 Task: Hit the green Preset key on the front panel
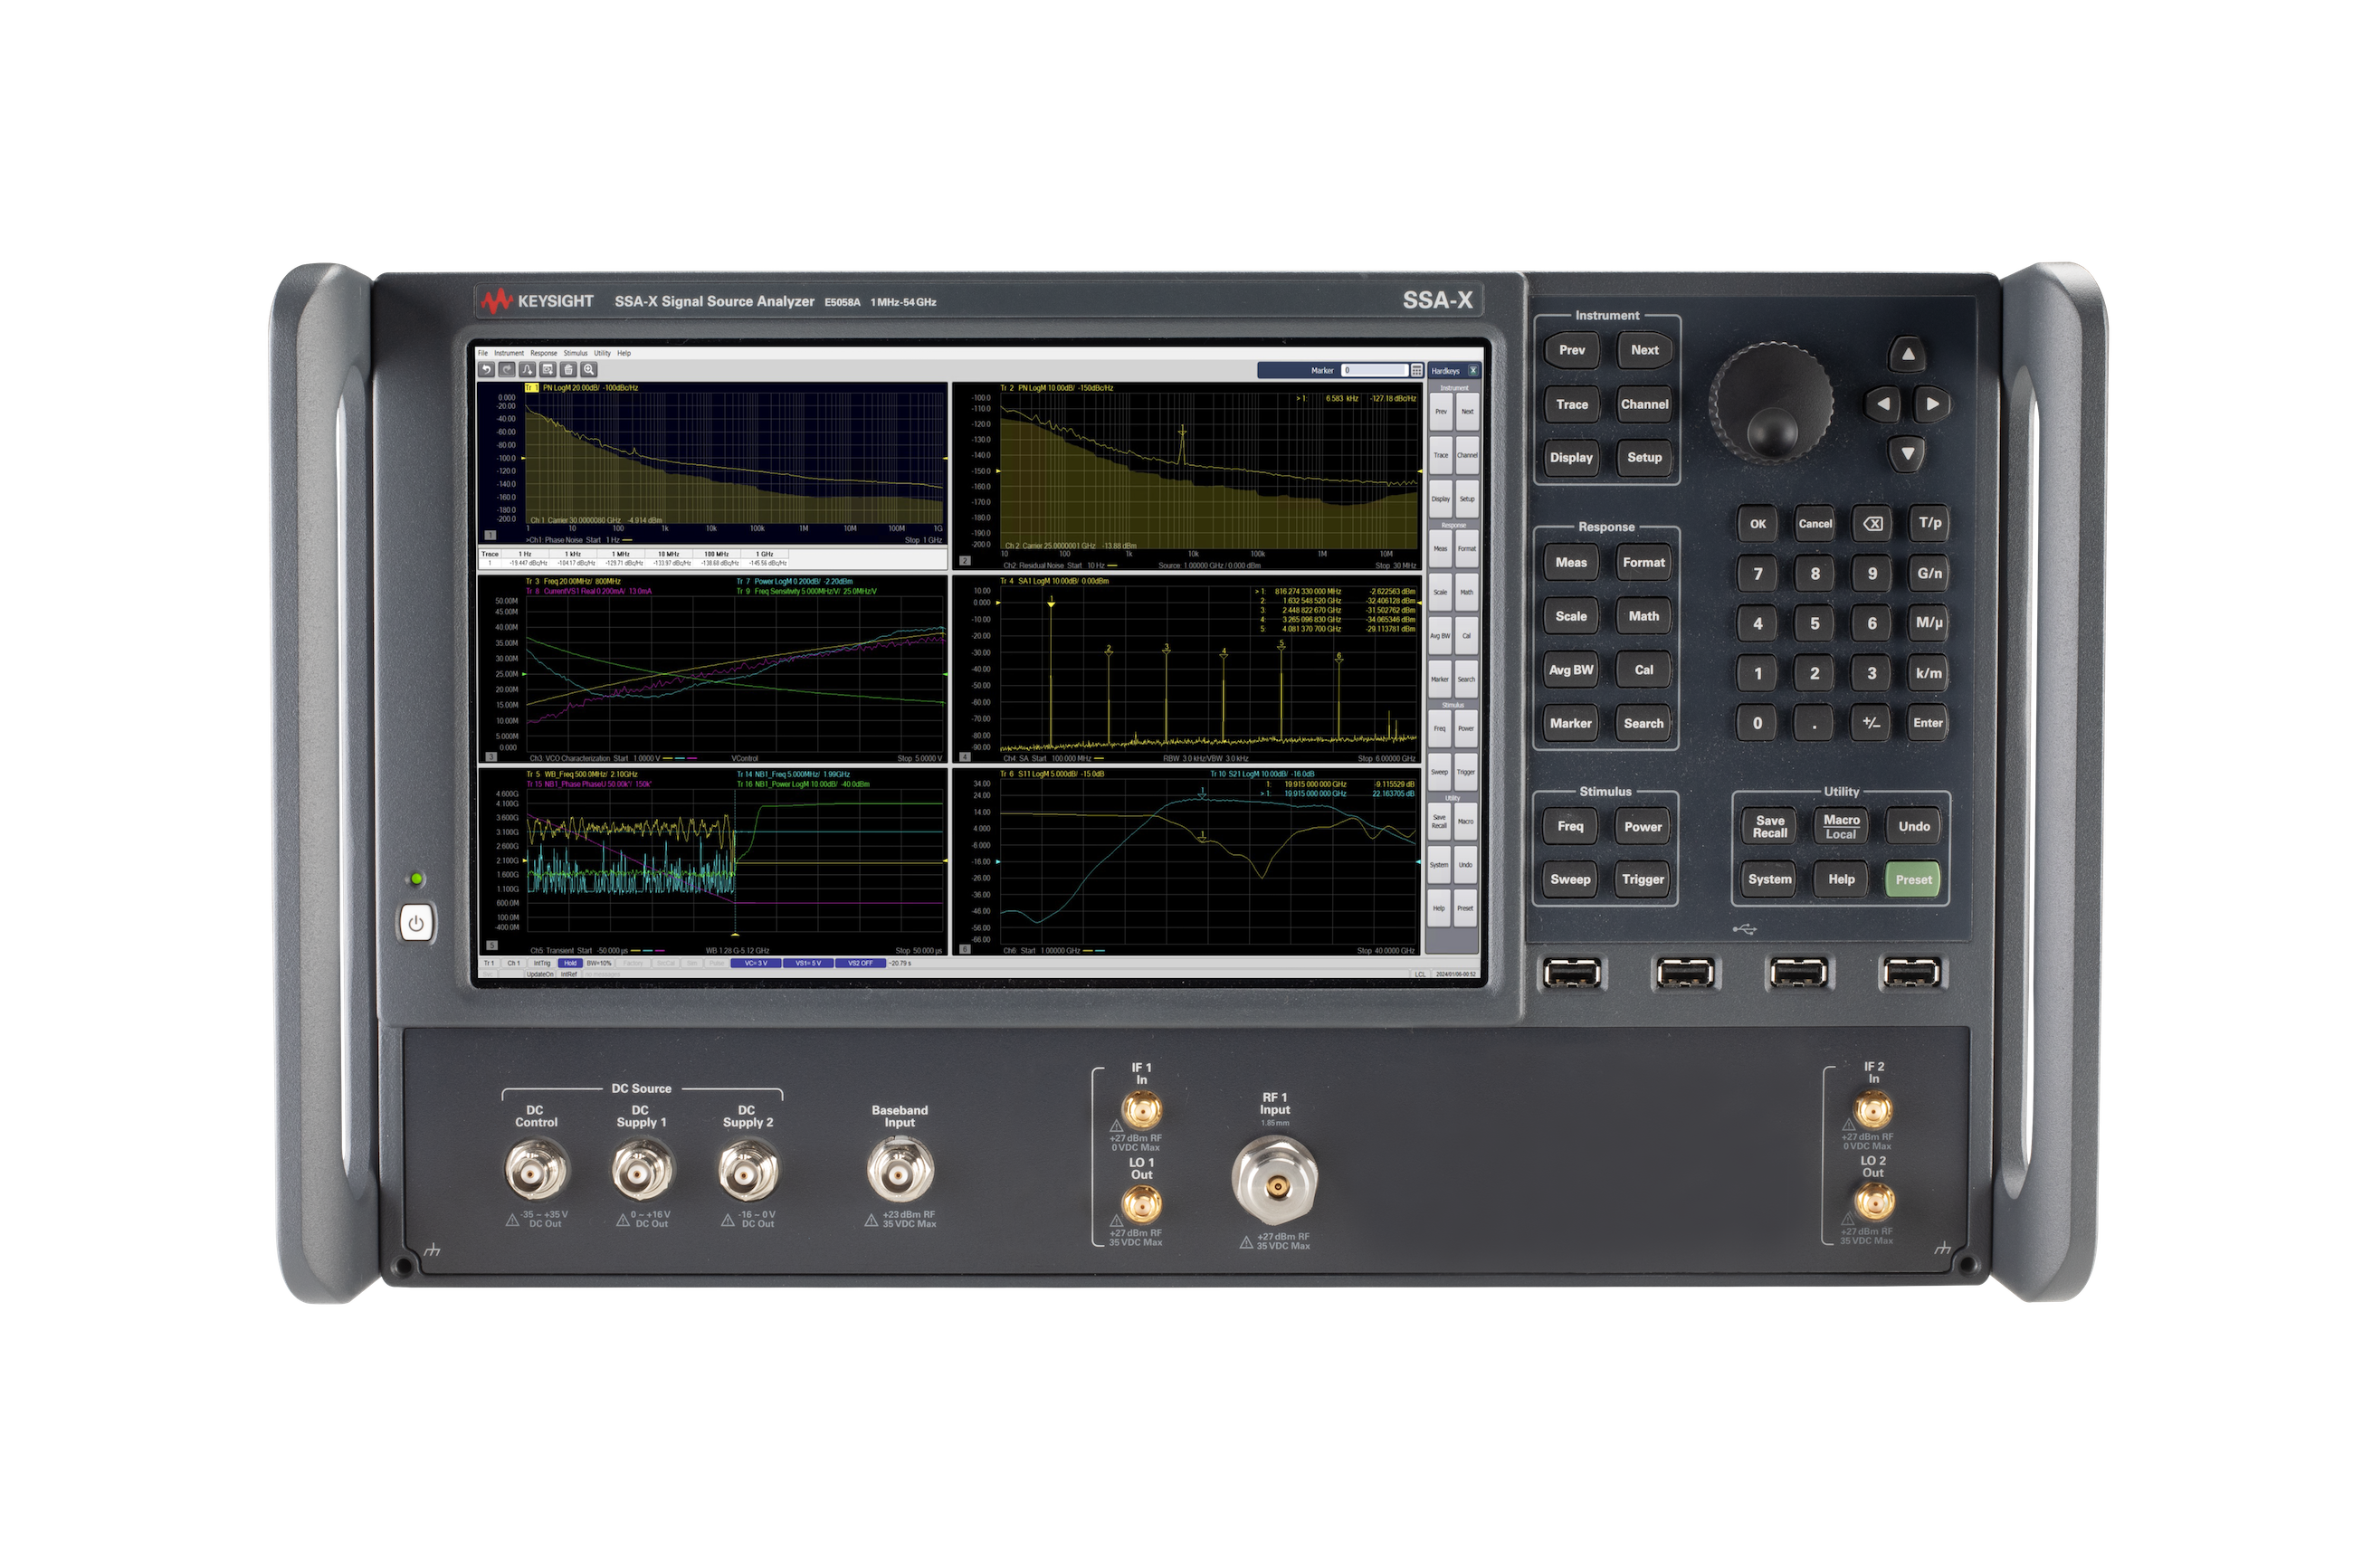tap(1913, 880)
